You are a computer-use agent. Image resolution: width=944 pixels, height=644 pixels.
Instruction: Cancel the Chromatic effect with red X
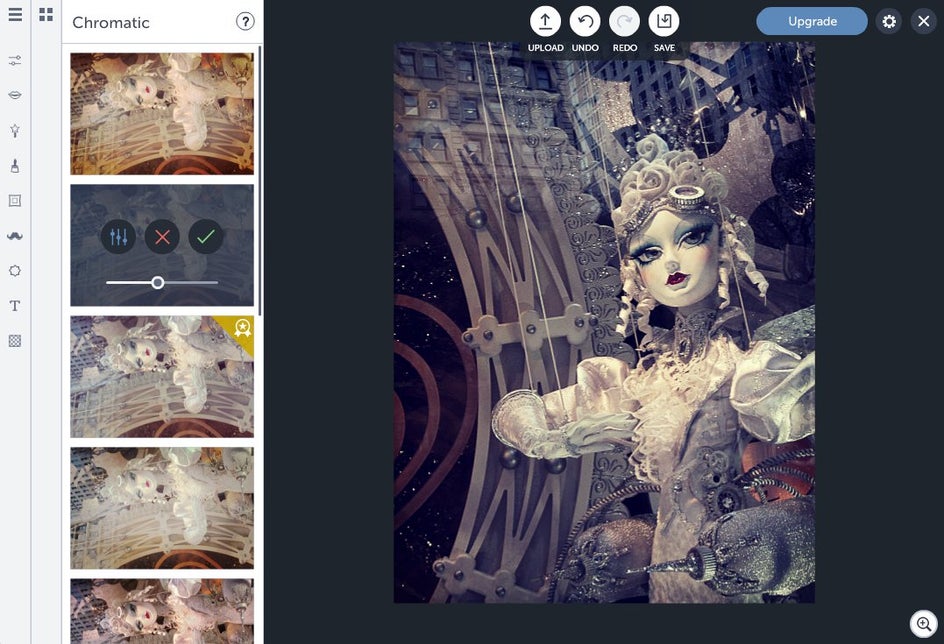pyautogui.click(x=162, y=237)
